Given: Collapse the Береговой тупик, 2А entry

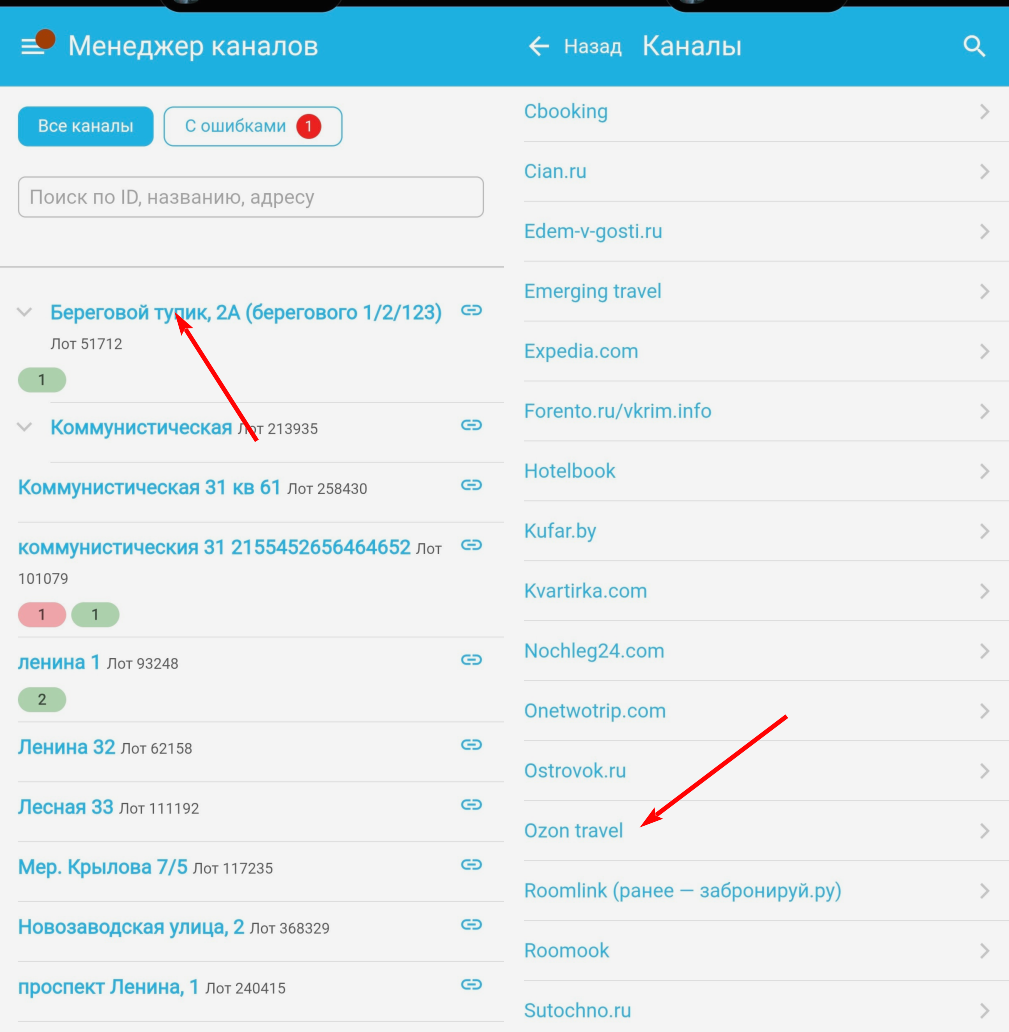Looking at the screenshot, I should (x=24, y=312).
